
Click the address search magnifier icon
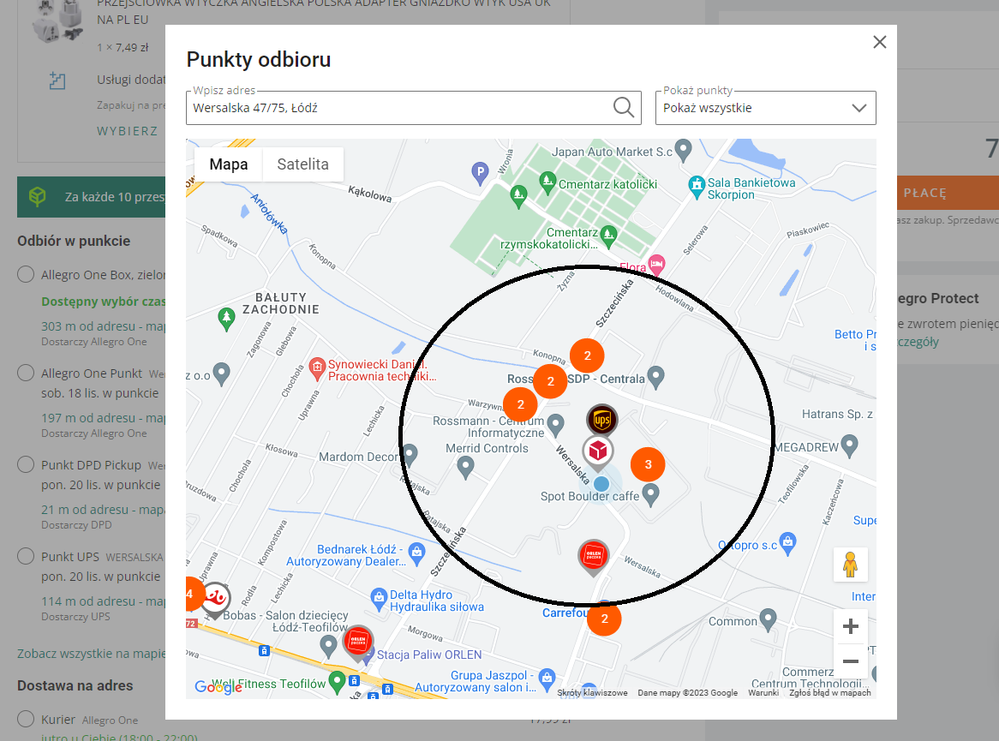[623, 108]
